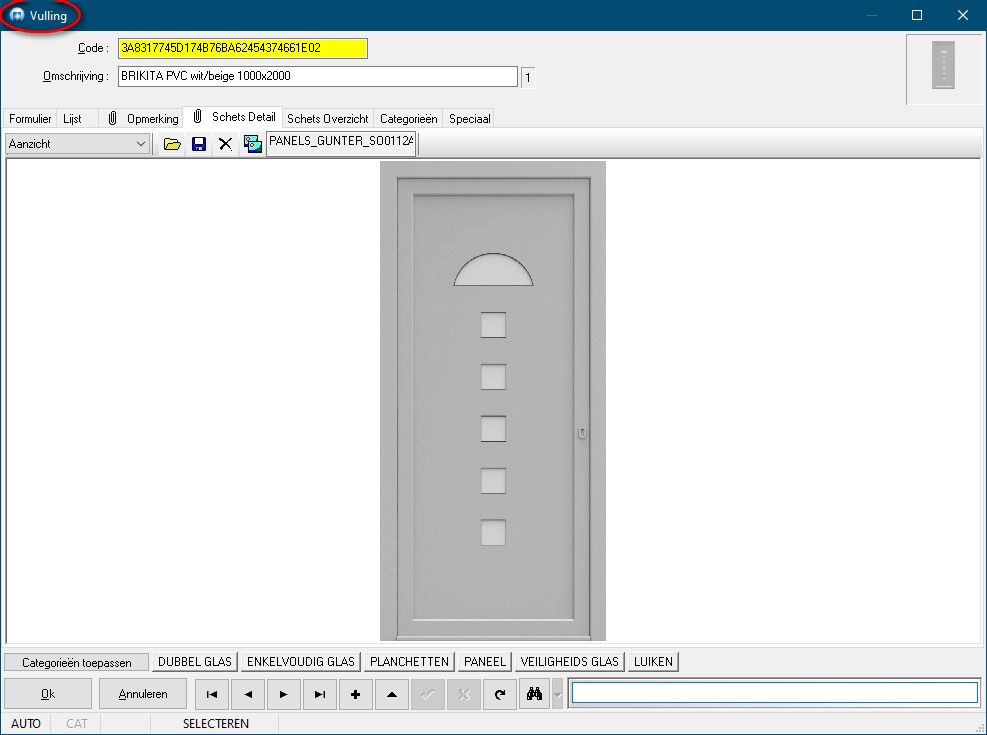Click the refresh arrow button
This screenshot has height=735, width=987.
pyautogui.click(x=500, y=694)
